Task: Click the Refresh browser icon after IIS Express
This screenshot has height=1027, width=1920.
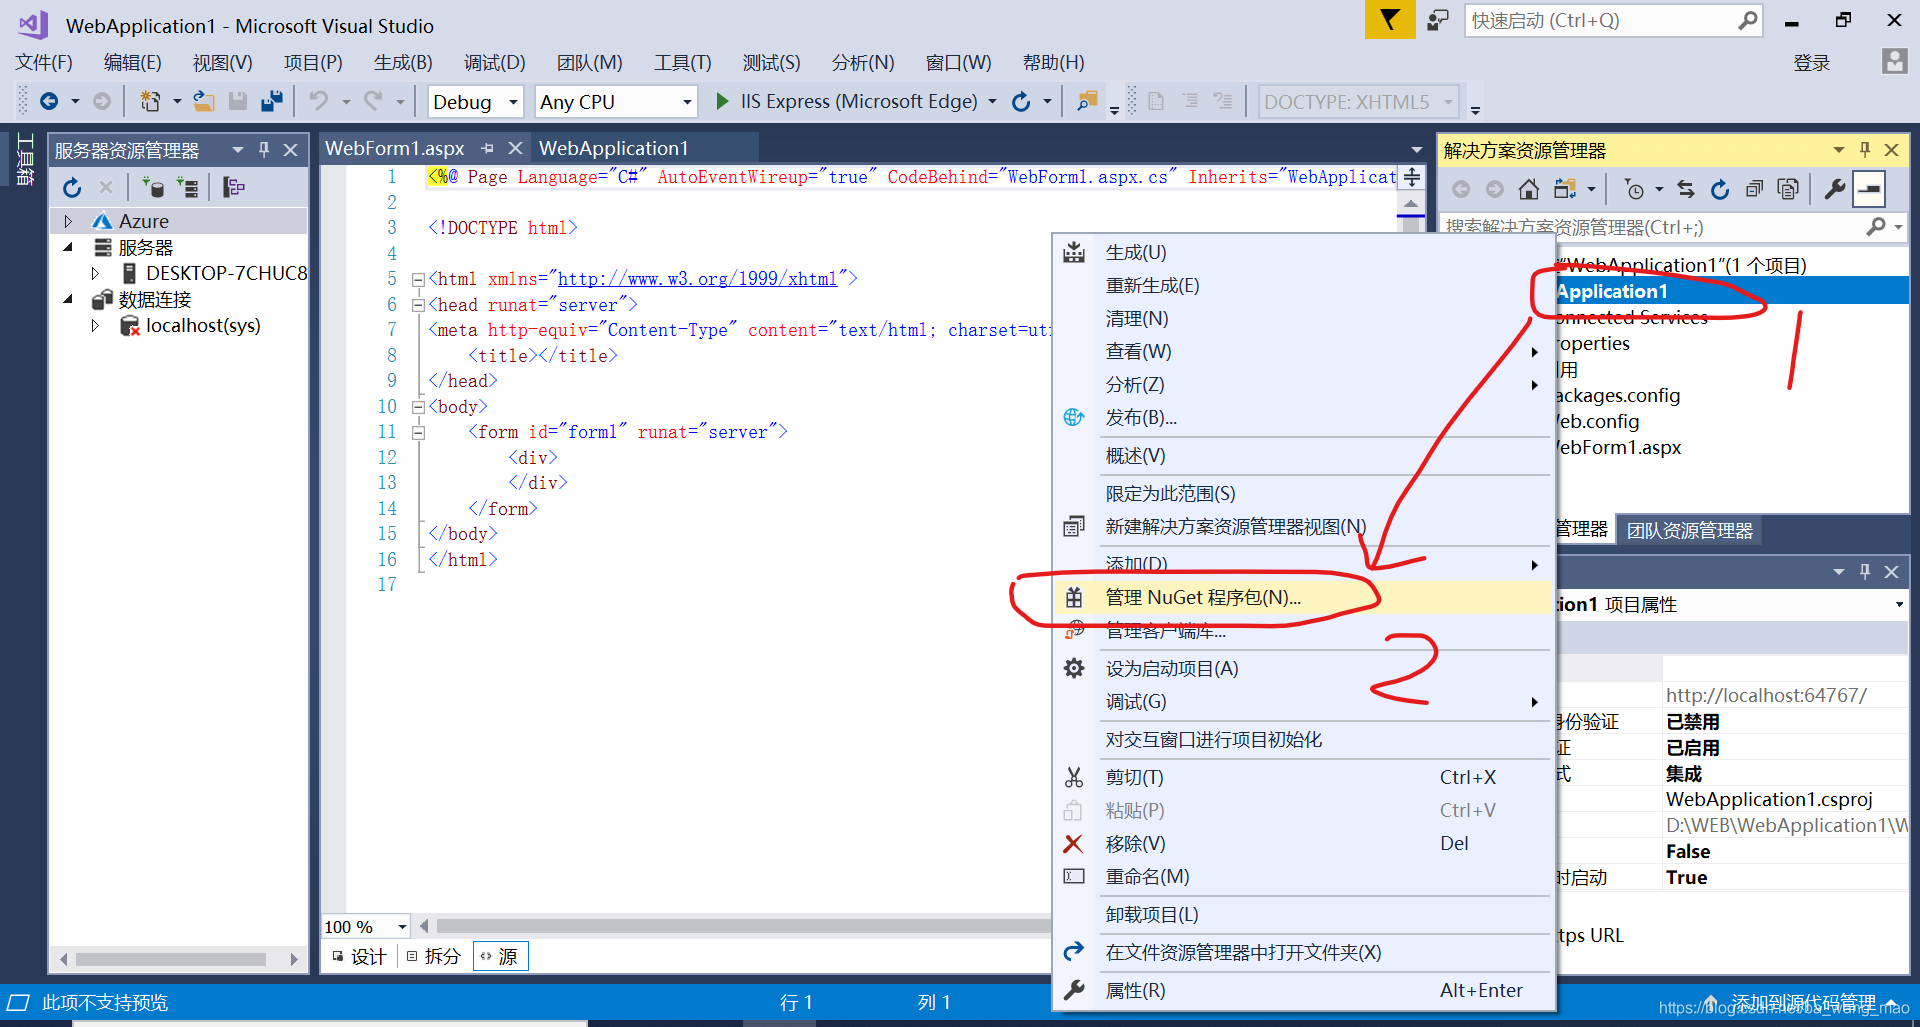Action: pyautogui.click(x=1021, y=101)
